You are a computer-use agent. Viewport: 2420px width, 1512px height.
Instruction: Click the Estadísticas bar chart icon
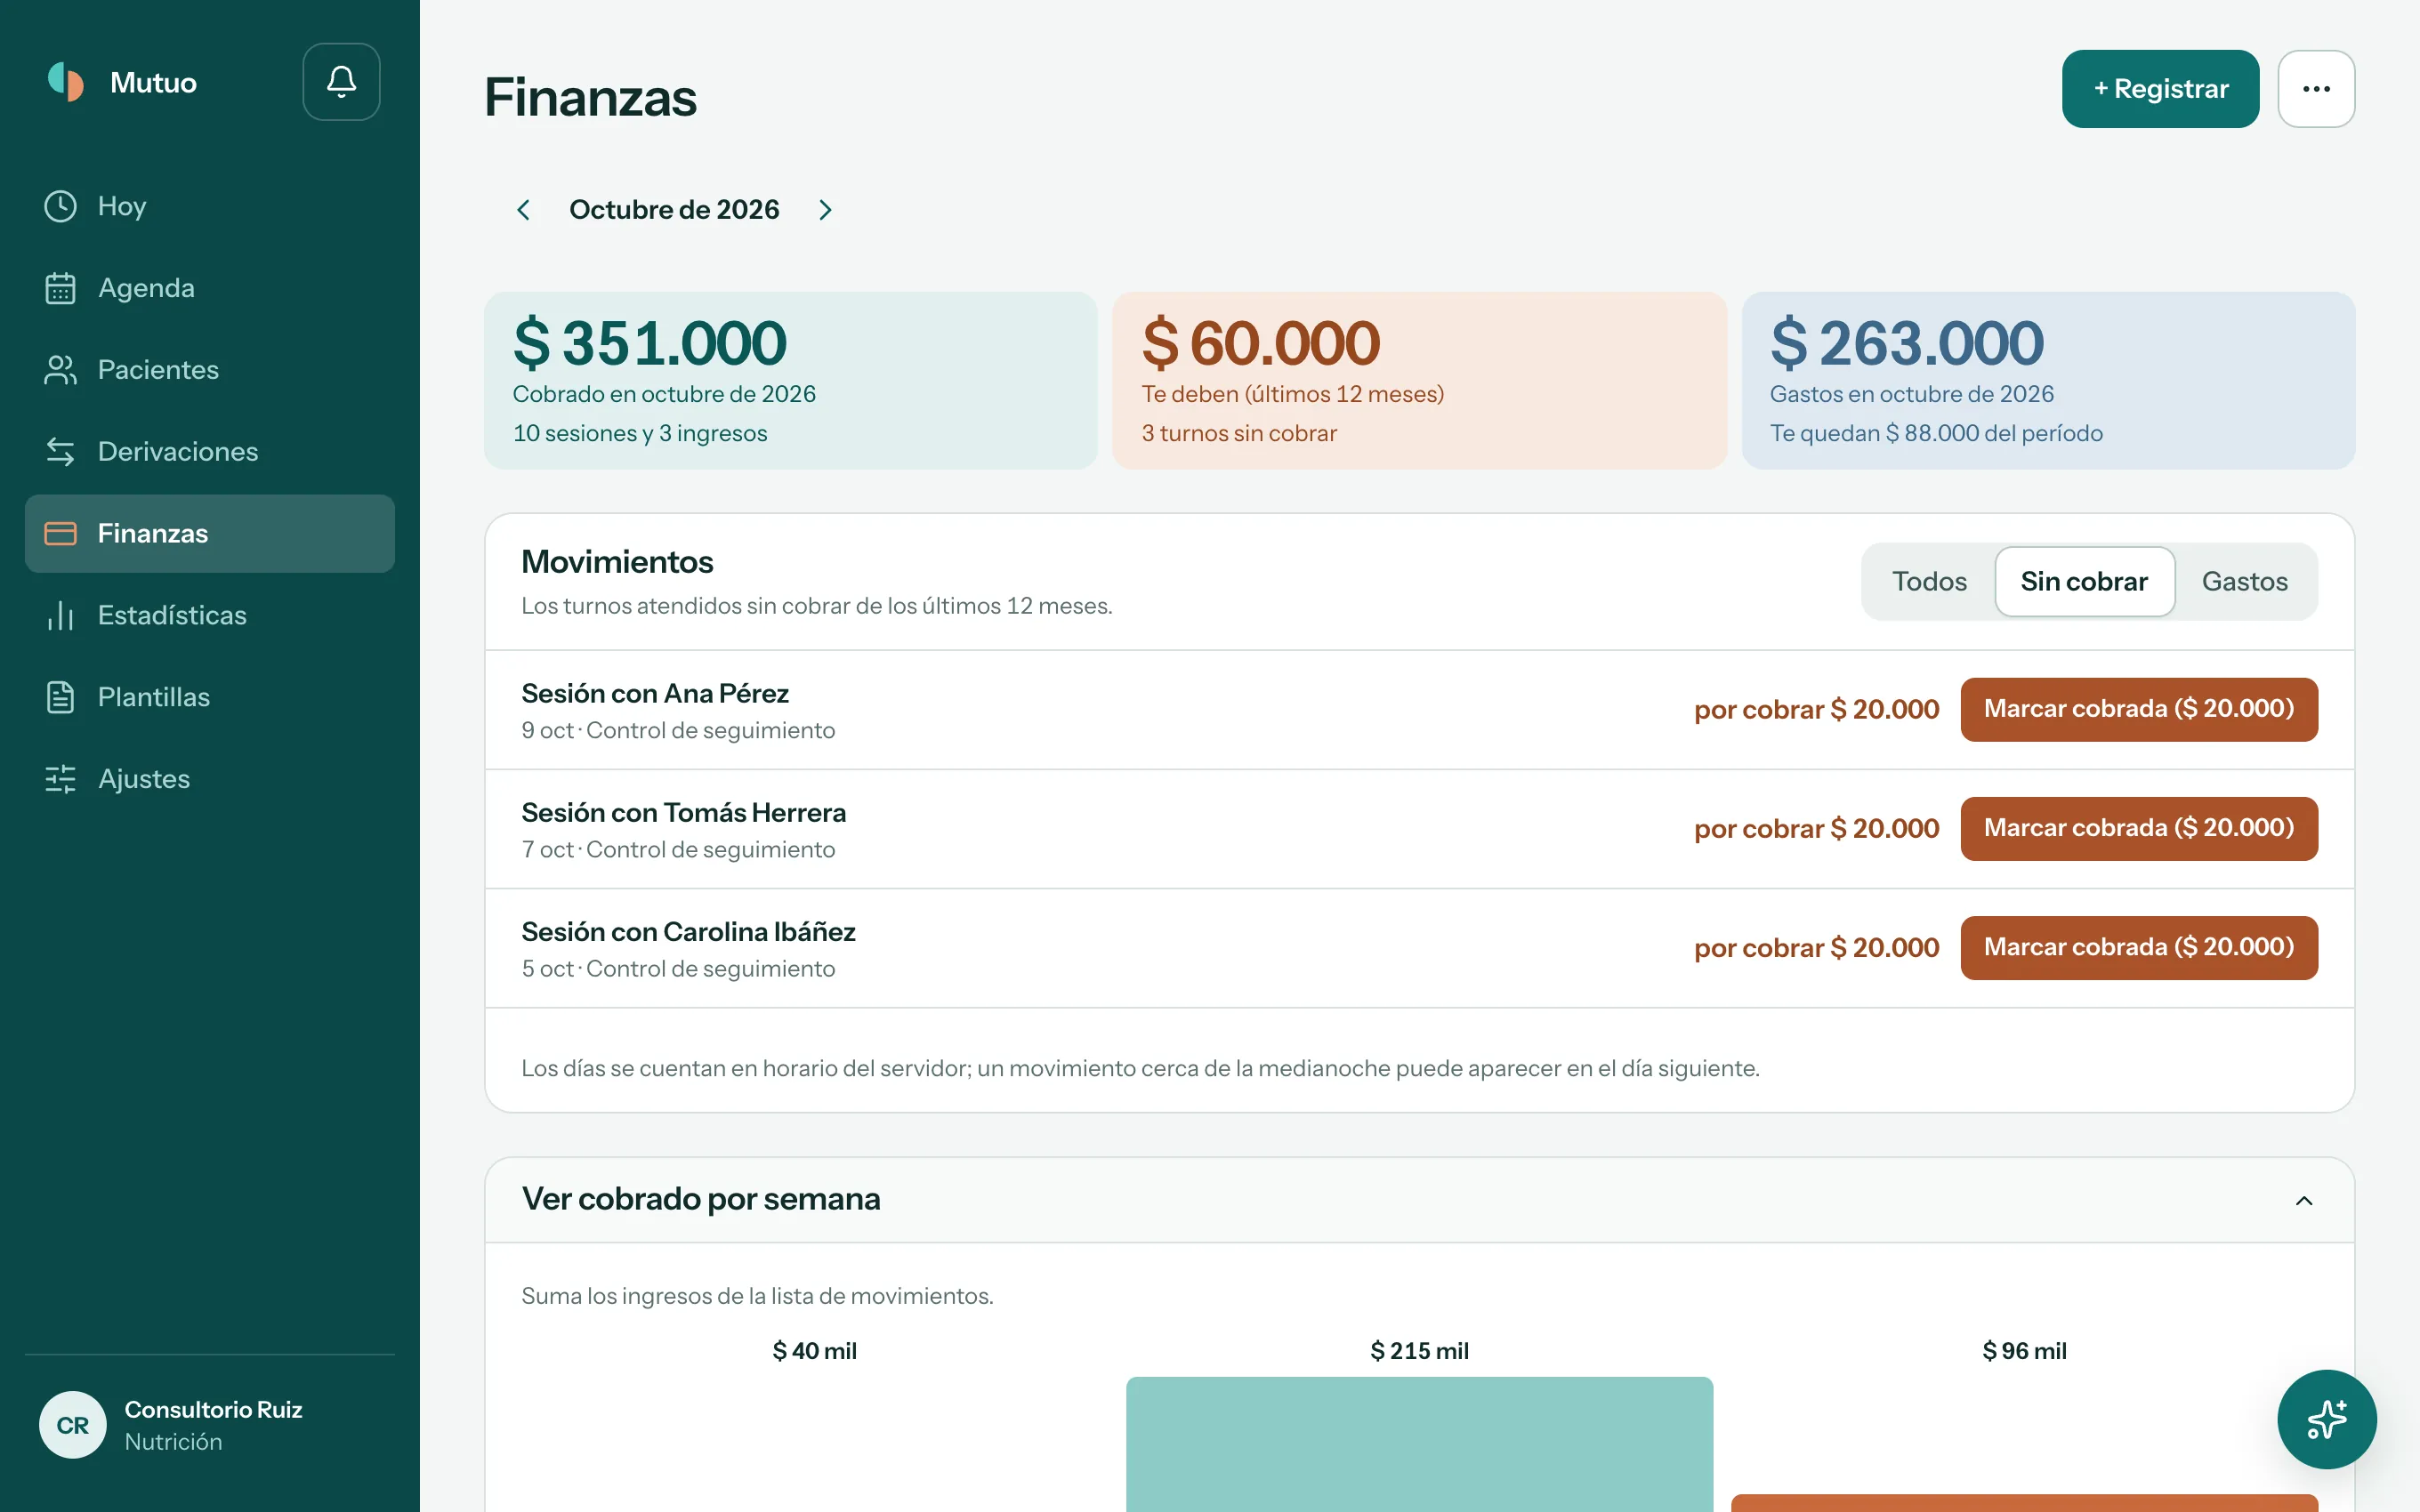[x=60, y=616]
